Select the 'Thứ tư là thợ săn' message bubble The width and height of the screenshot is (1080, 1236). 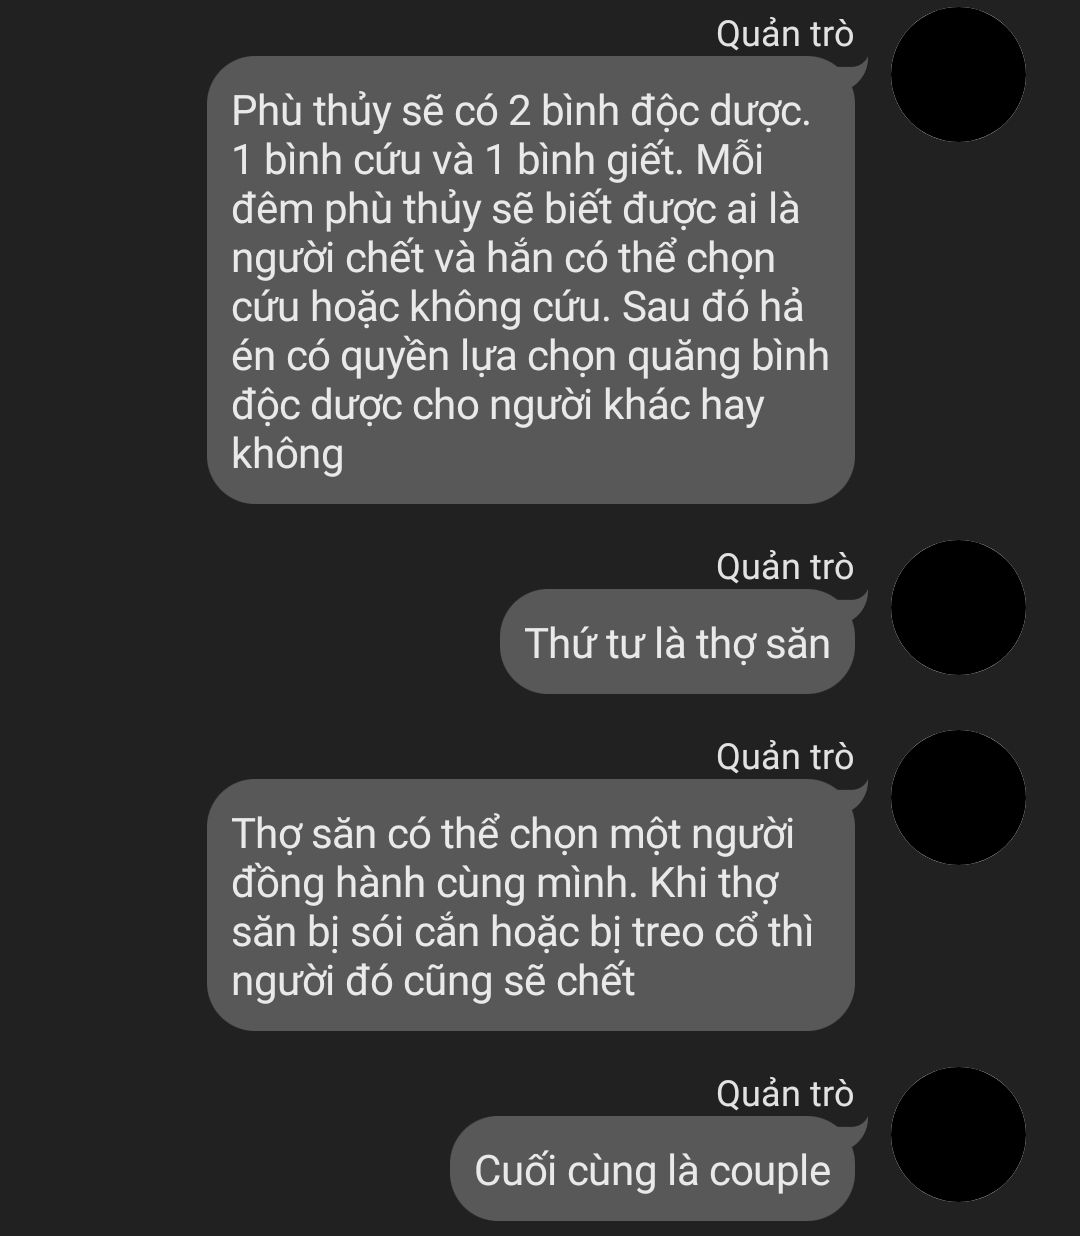pyautogui.click(x=677, y=642)
